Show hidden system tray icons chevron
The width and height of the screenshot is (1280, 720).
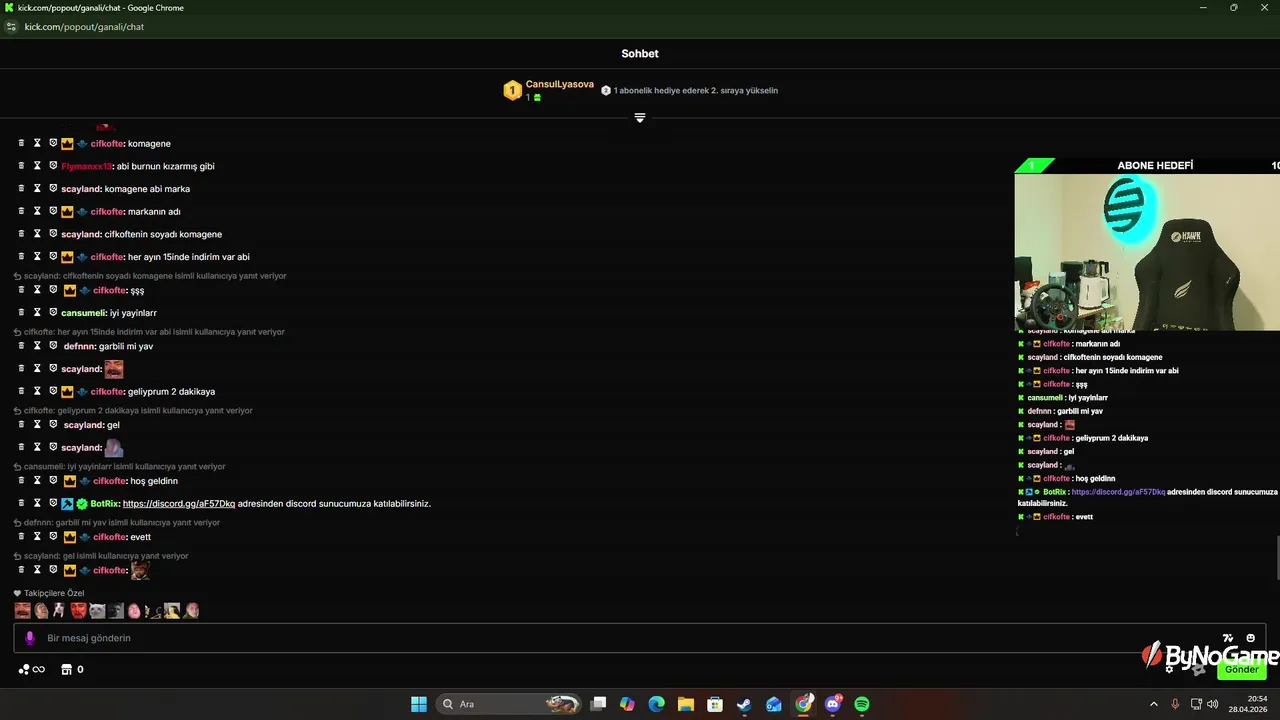coord(1153,704)
